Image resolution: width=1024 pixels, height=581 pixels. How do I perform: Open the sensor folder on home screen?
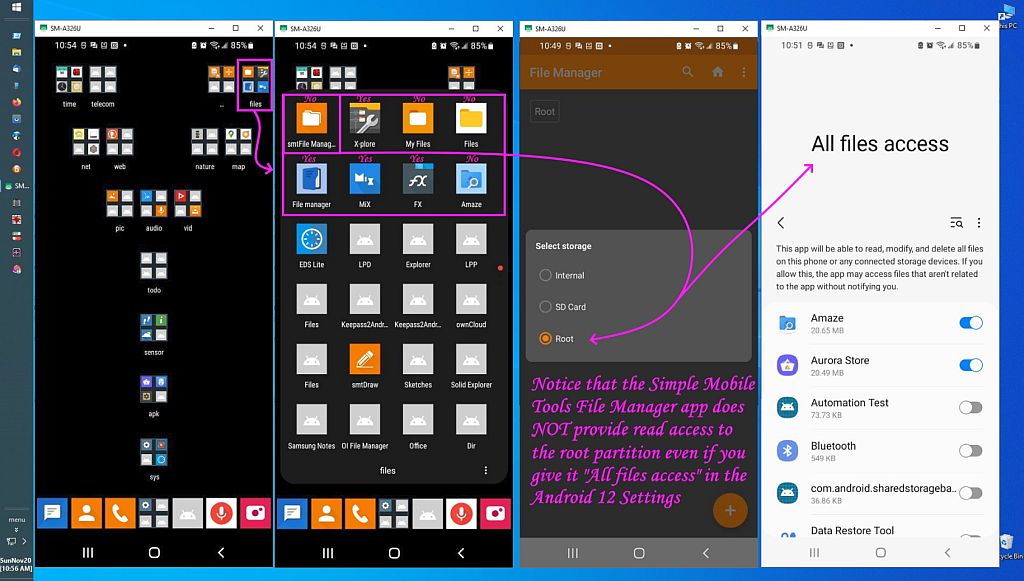[x=154, y=328]
